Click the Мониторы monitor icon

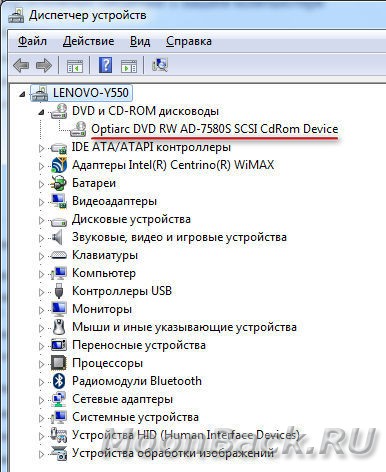[59, 309]
